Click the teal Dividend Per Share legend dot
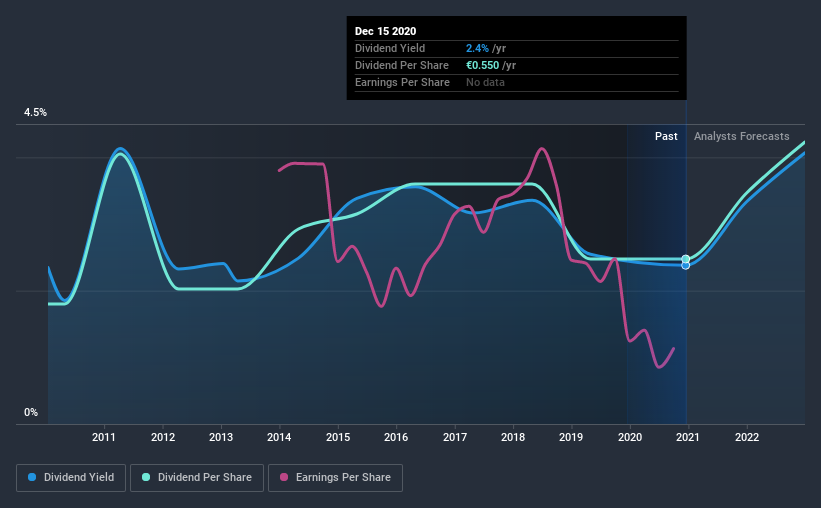Viewport: 821px width, 508px height. point(146,477)
